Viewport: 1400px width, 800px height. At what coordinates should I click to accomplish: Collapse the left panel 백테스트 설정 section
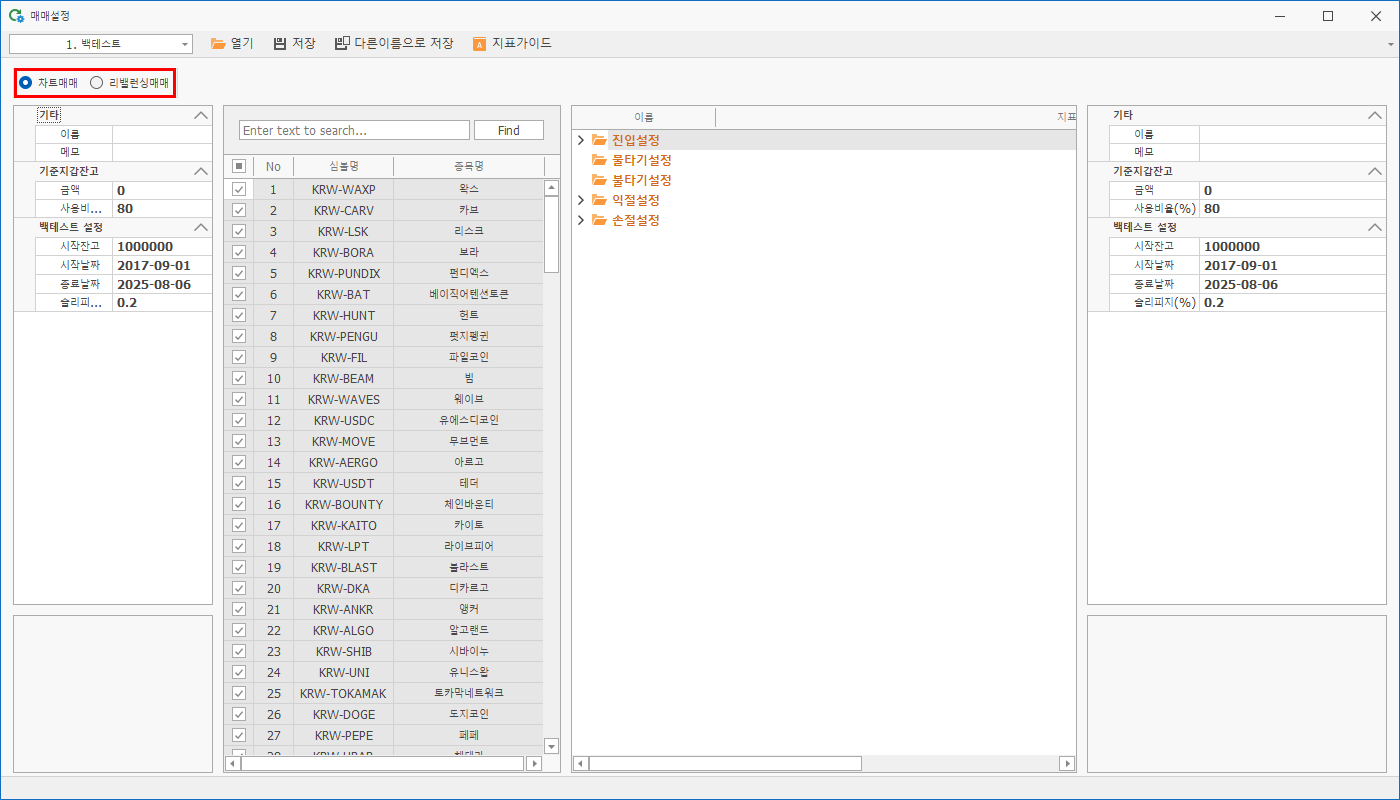point(201,227)
